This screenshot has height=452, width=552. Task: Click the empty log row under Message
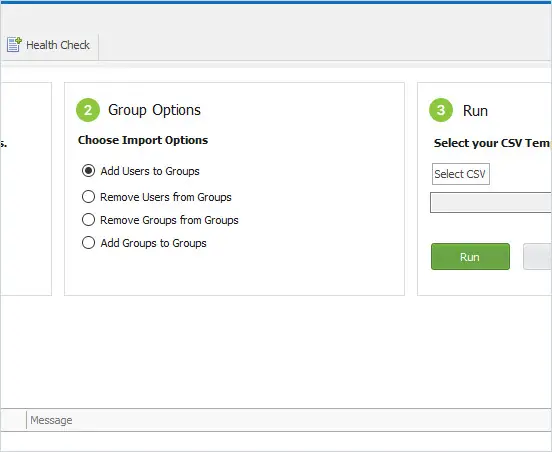[x=276, y=441]
